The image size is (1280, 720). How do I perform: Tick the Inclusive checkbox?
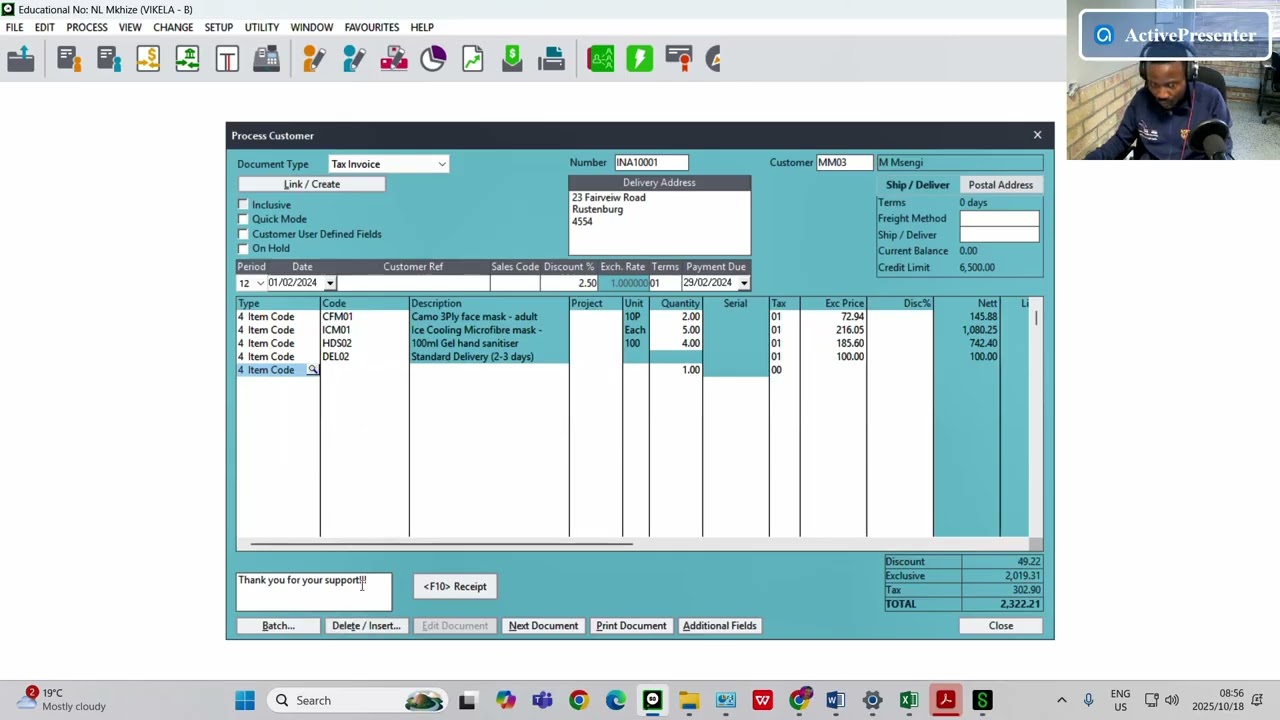click(243, 205)
